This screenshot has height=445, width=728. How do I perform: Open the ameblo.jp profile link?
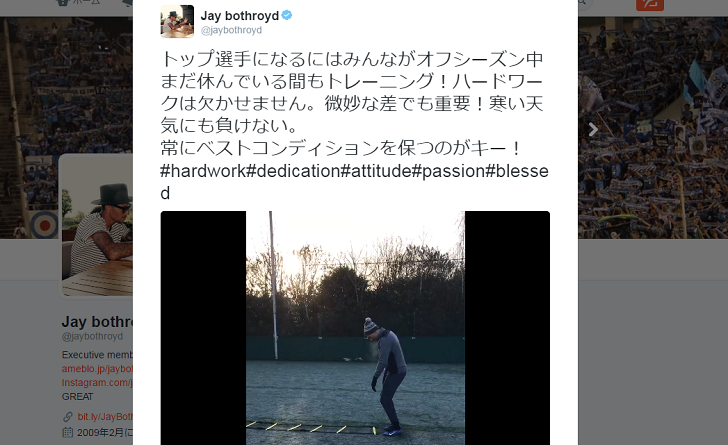click(97, 369)
